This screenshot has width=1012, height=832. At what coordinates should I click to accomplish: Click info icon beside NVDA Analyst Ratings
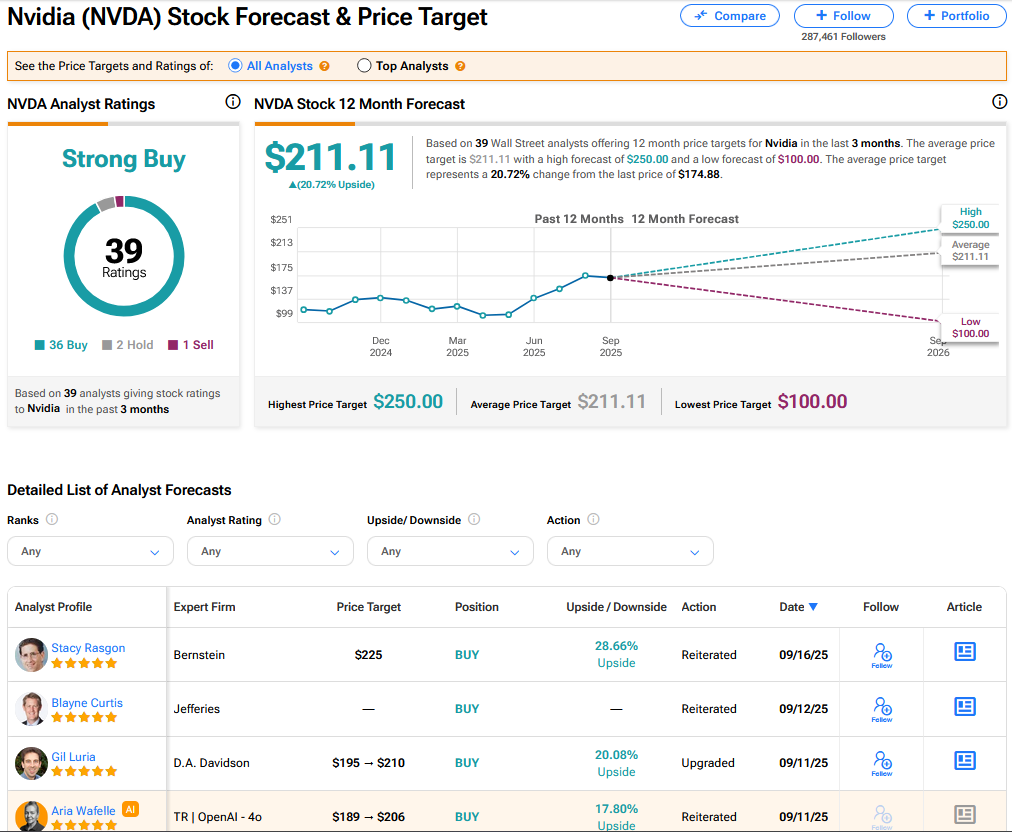point(233,102)
